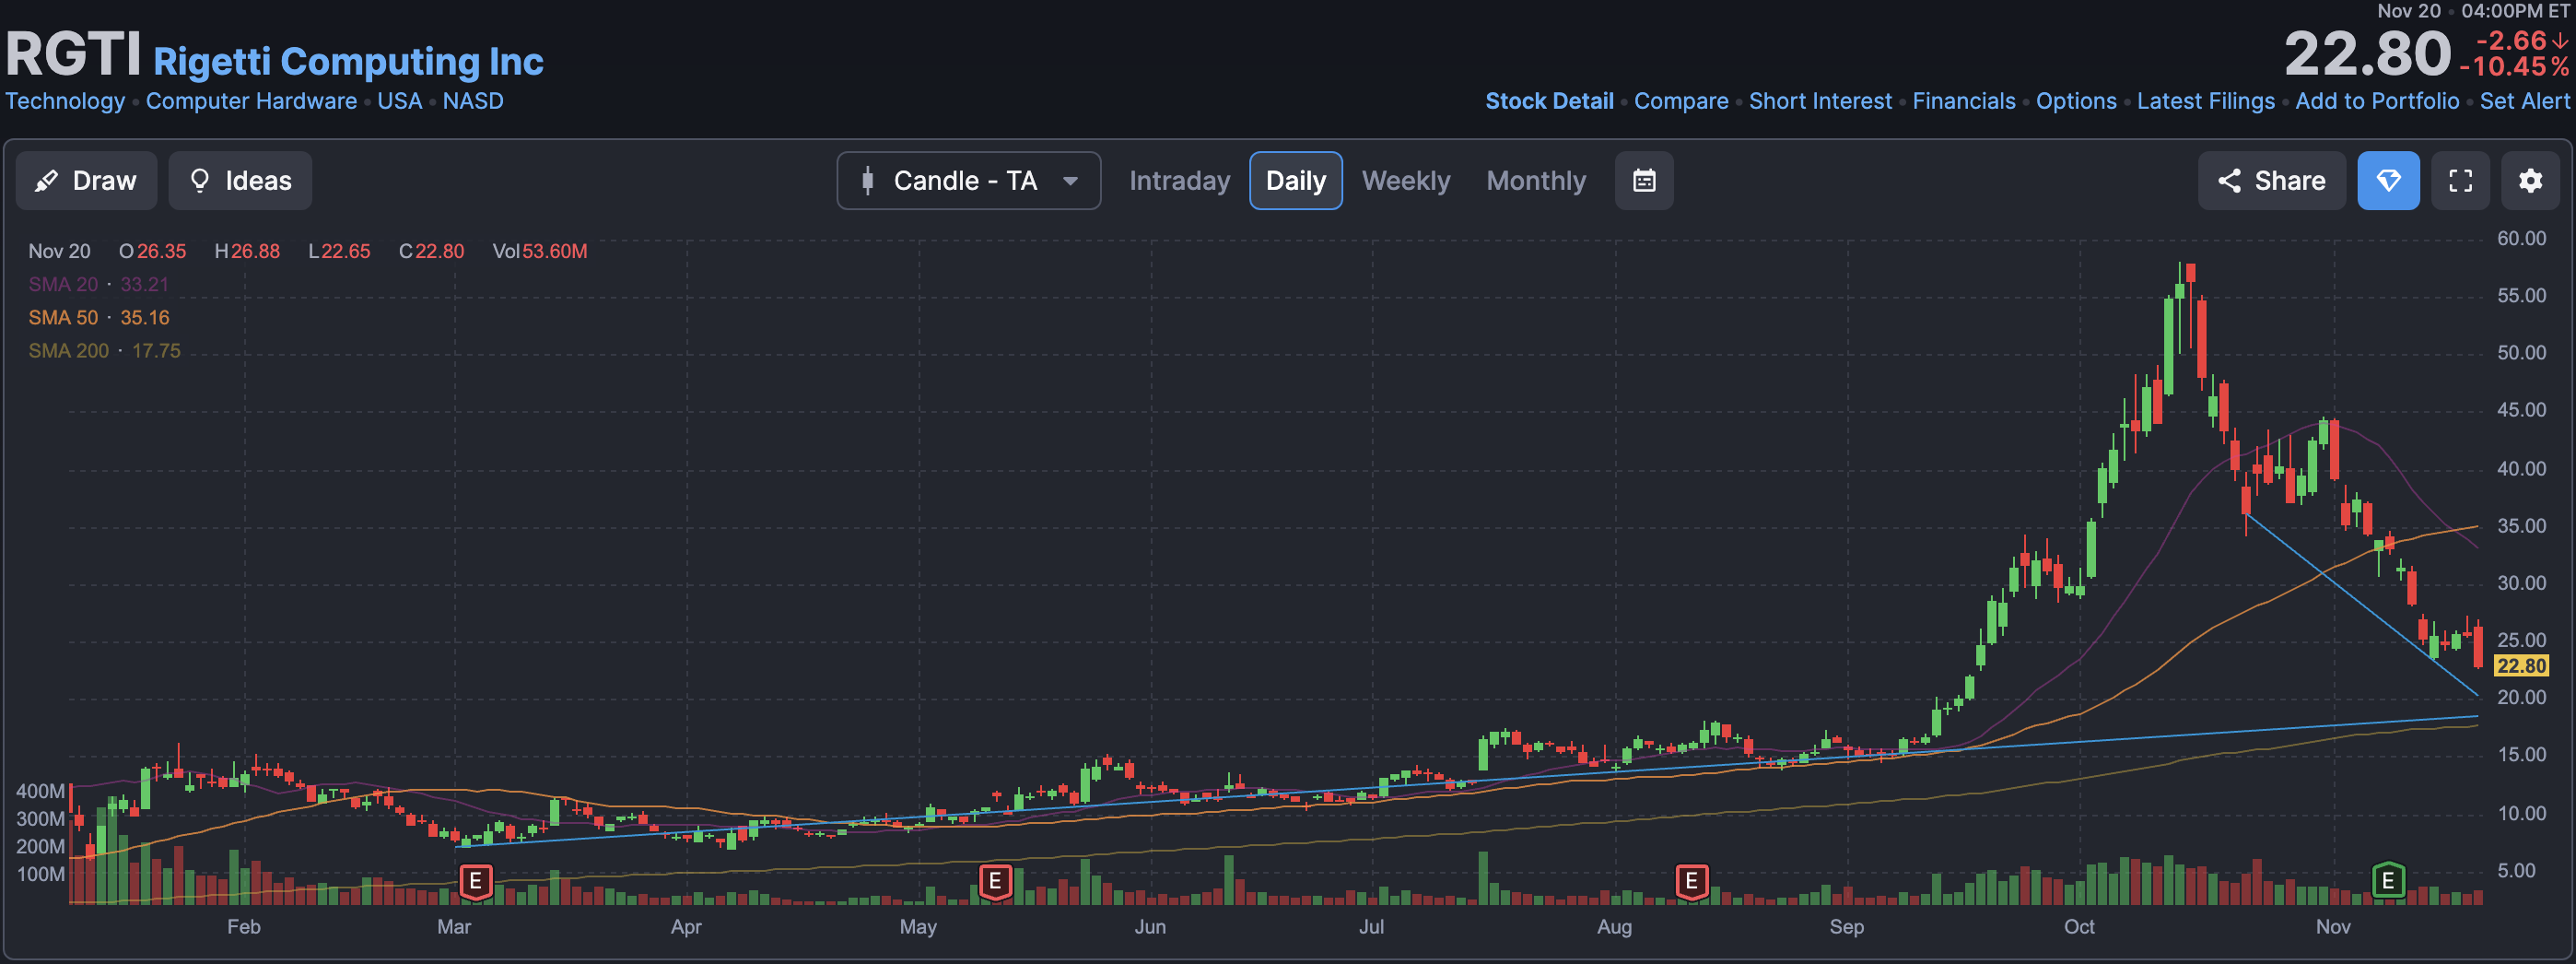Click the RGTI ticker symbol
Image resolution: width=2576 pixels, height=964 pixels.
click(73, 54)
